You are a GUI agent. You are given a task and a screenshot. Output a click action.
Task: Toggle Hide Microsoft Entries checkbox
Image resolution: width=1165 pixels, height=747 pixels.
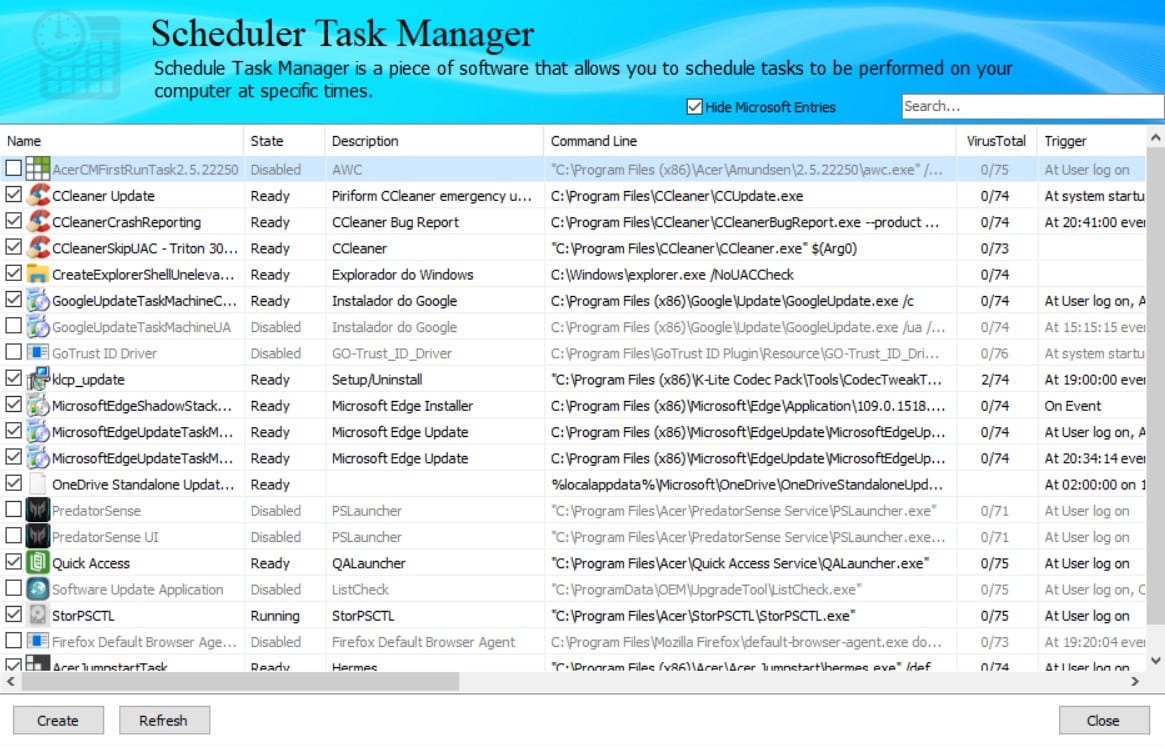pyautogui.click(x=695, y=107)
